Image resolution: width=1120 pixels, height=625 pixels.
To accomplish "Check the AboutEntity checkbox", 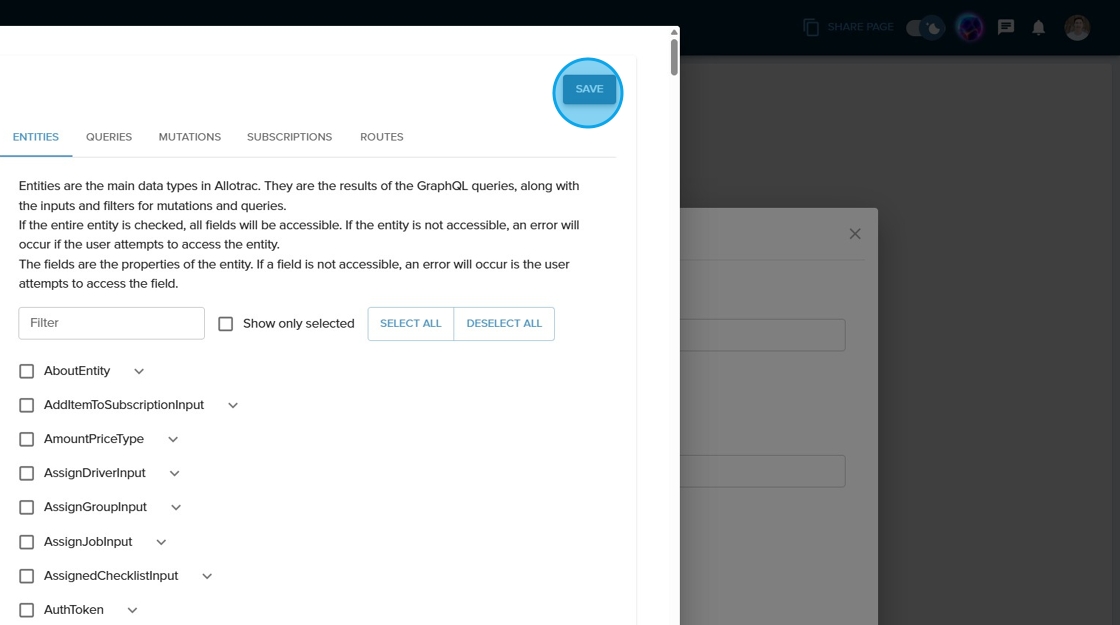I will pyautogui.click(x=27, y=371).
